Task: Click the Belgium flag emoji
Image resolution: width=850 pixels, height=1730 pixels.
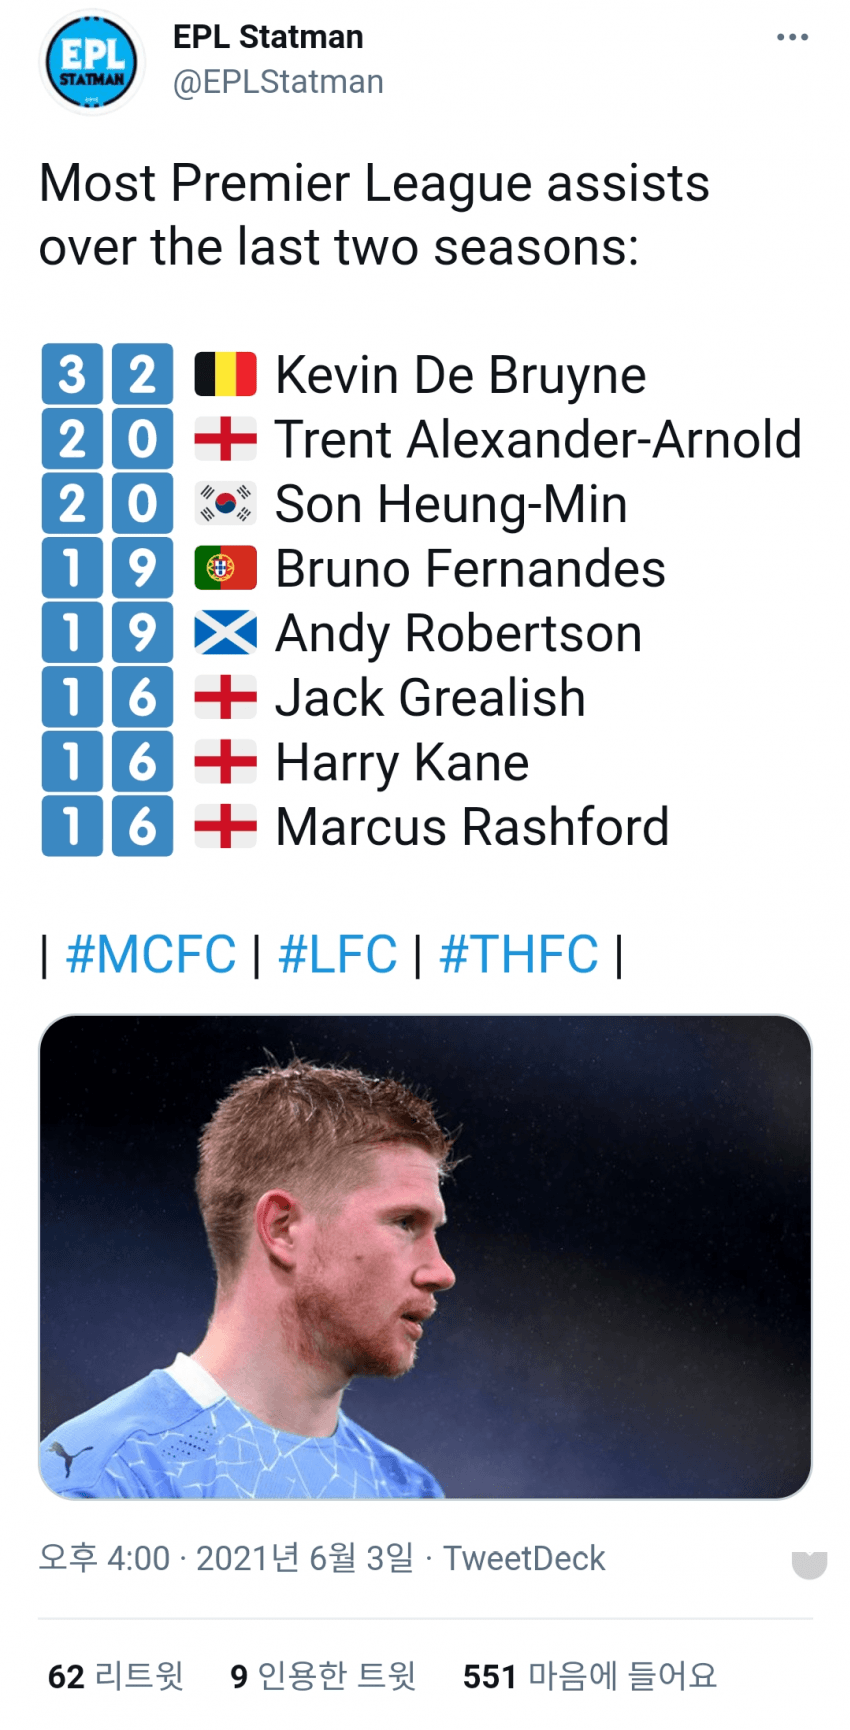Action: [x=225, y=375]
